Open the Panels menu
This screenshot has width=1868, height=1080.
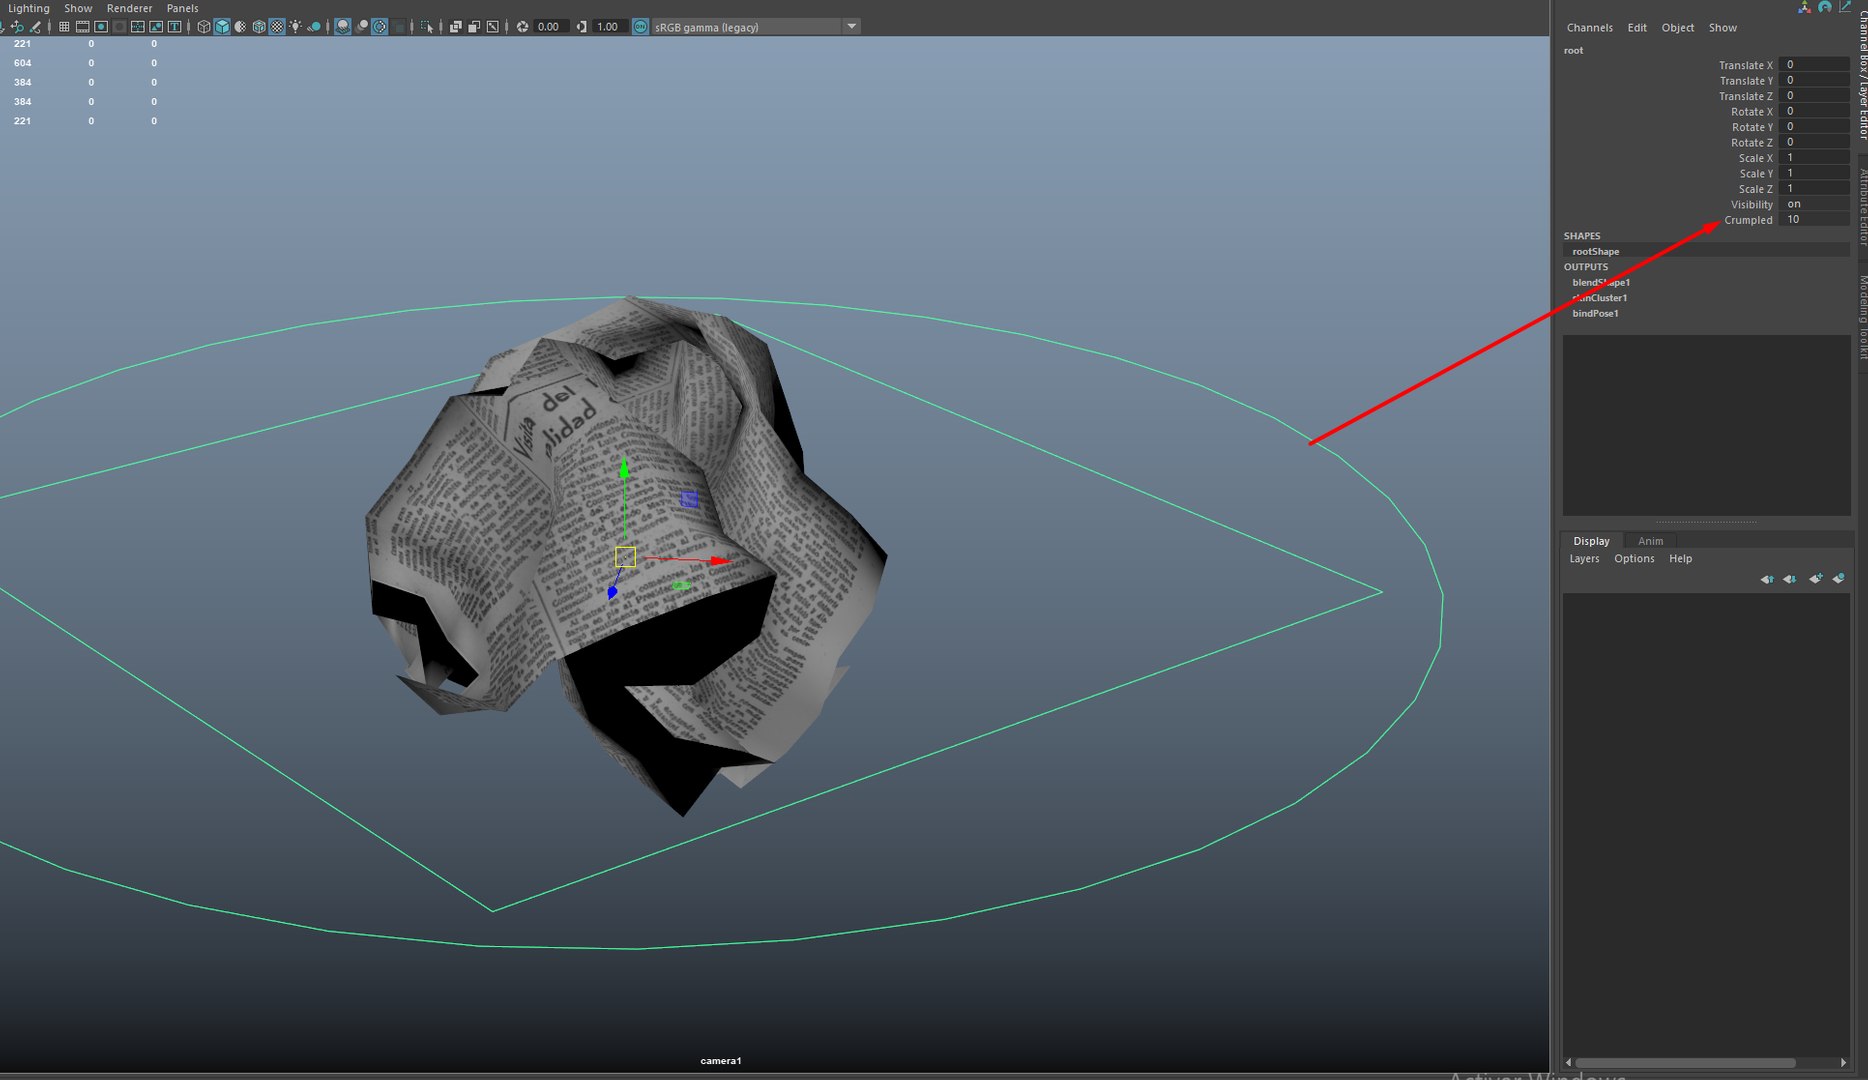(182, 8)
